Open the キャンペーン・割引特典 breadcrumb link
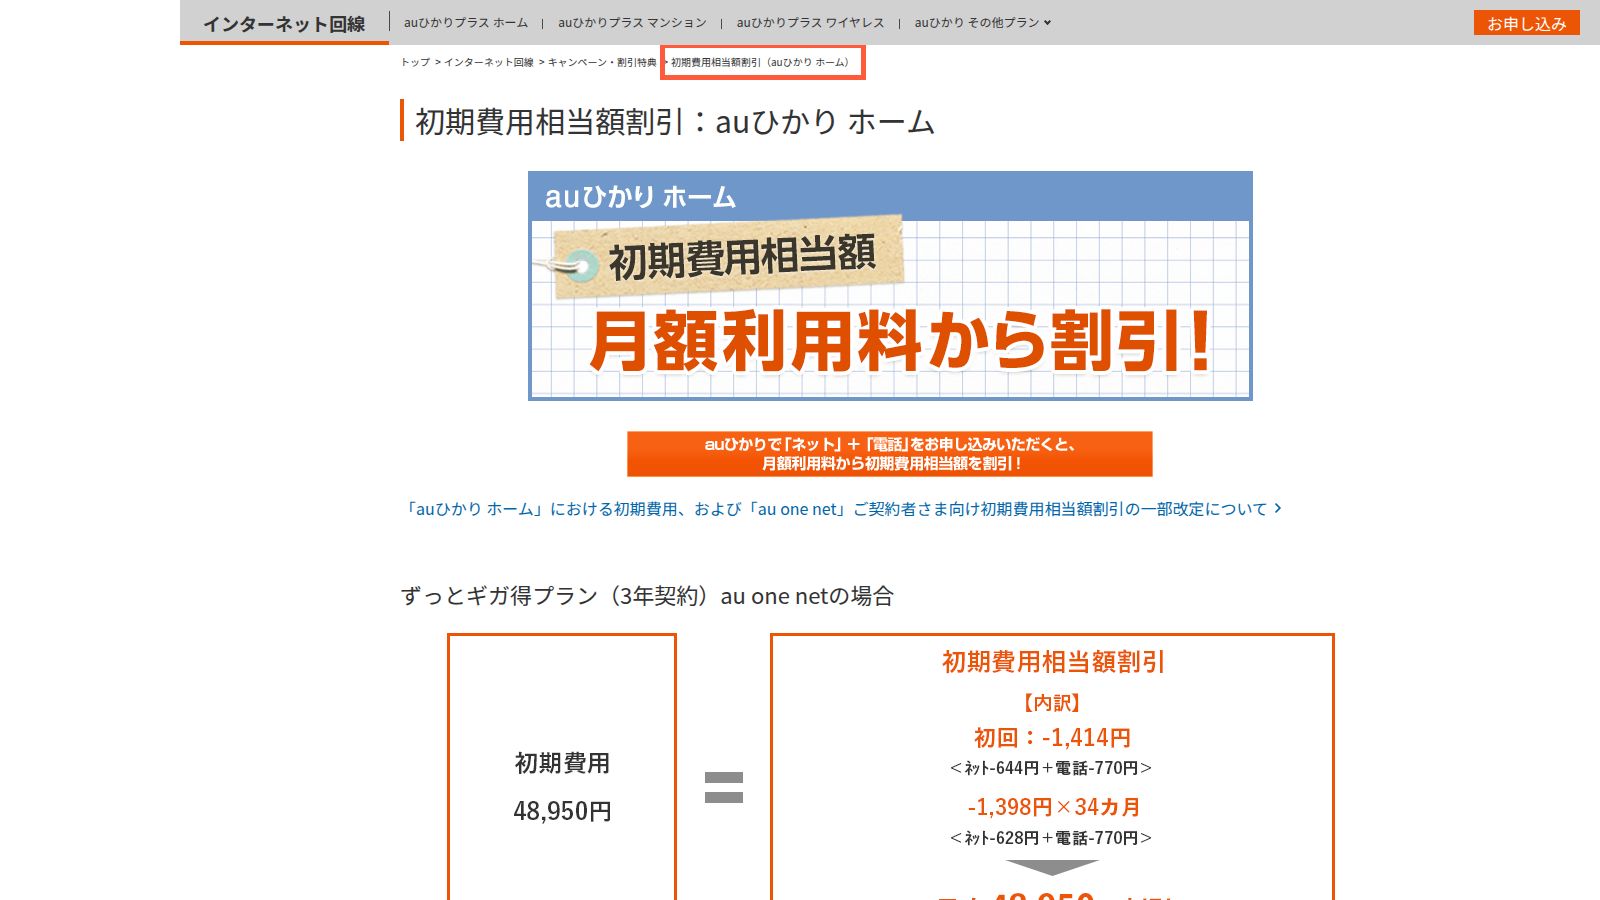1600x900 pixels. [x=602, y=62]
